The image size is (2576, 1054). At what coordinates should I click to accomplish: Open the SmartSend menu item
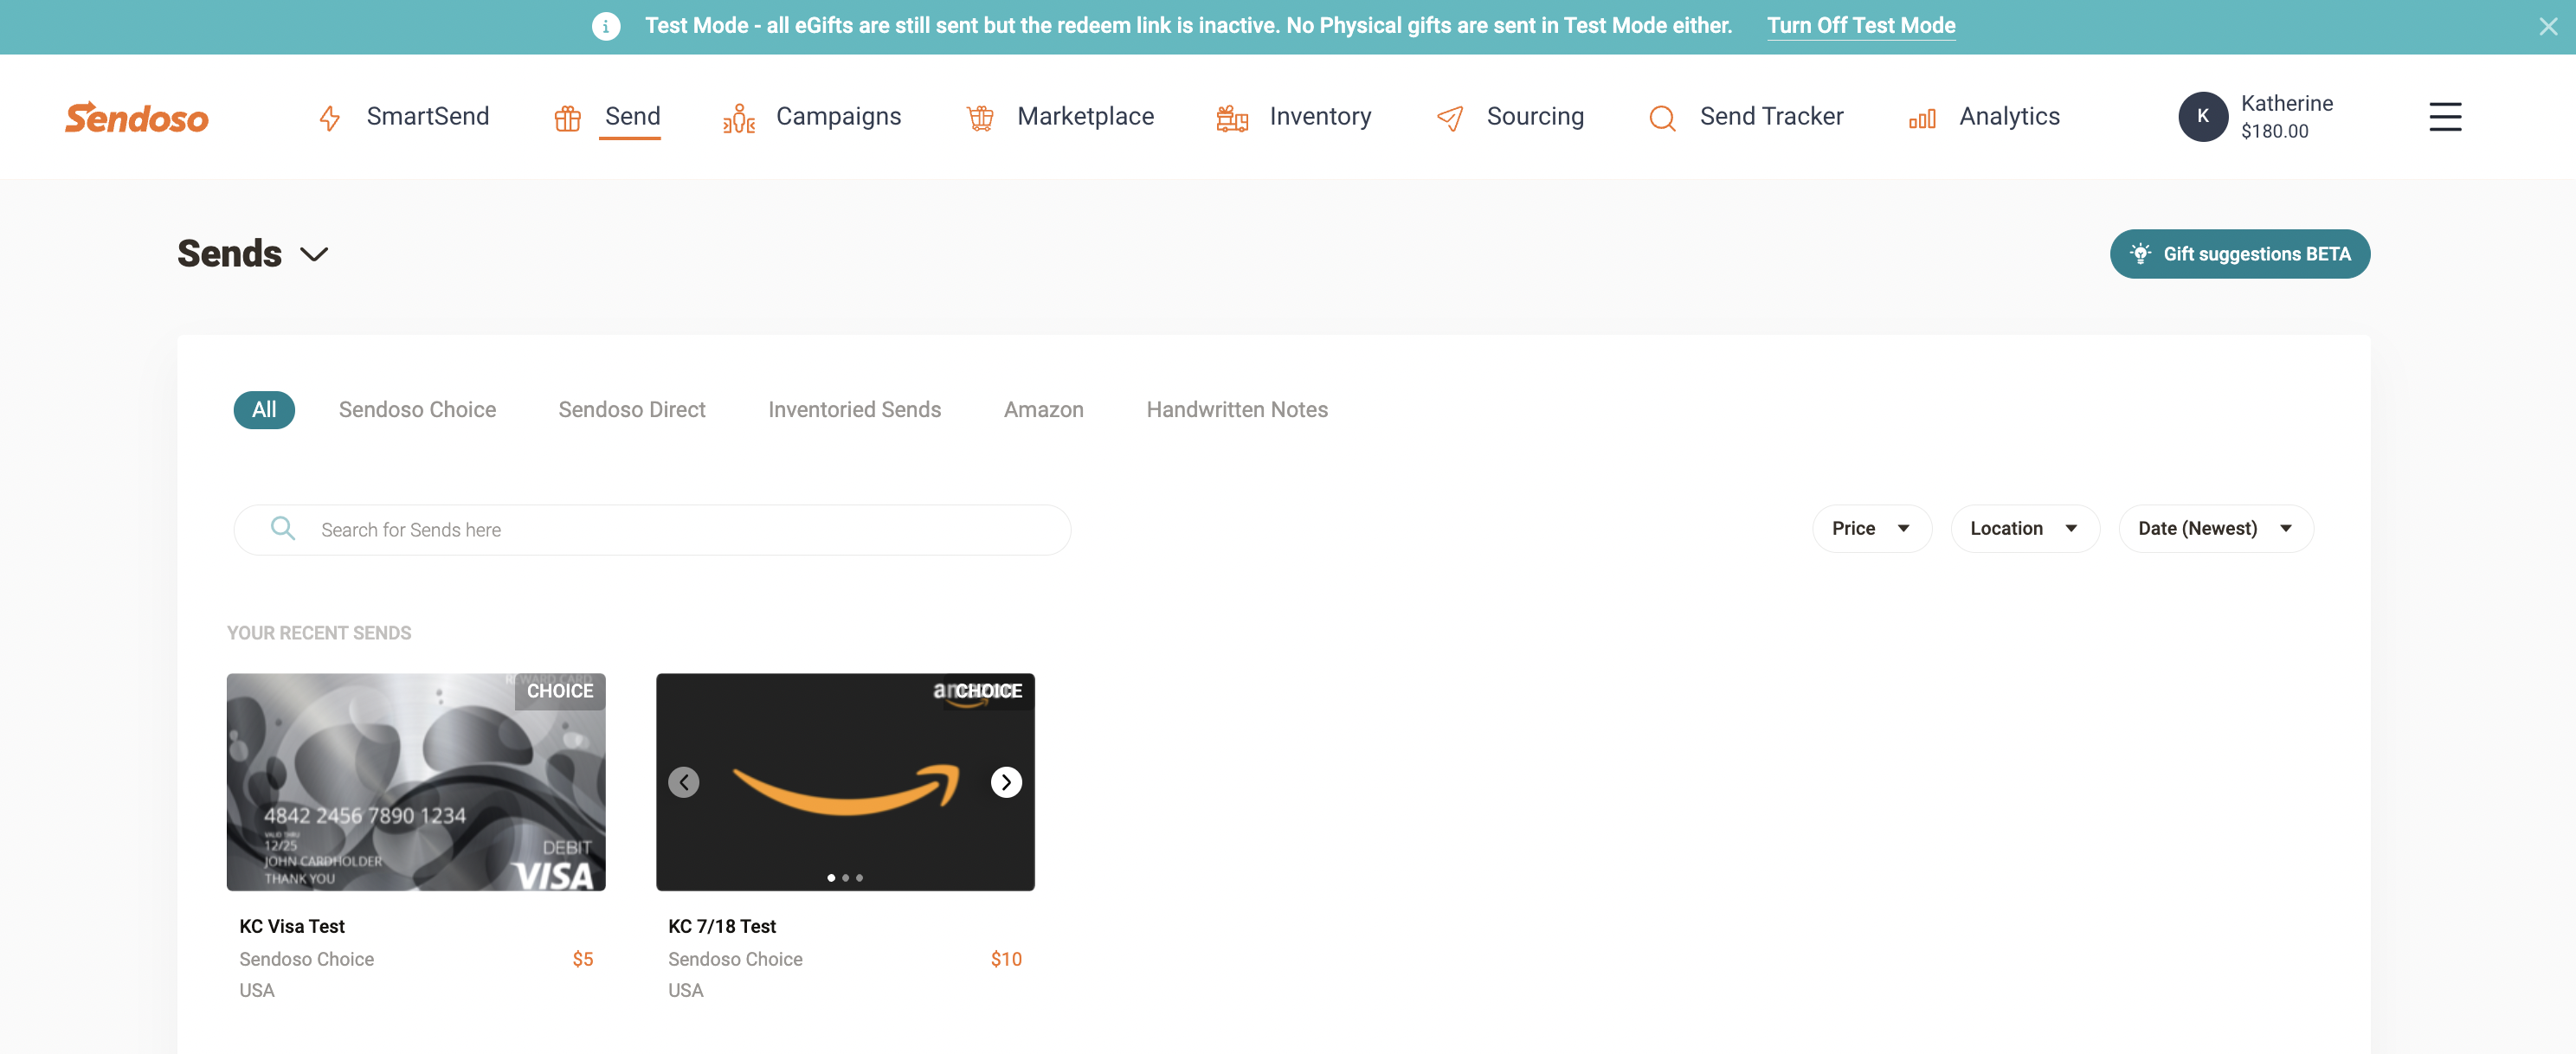click(x=427, y=116)
